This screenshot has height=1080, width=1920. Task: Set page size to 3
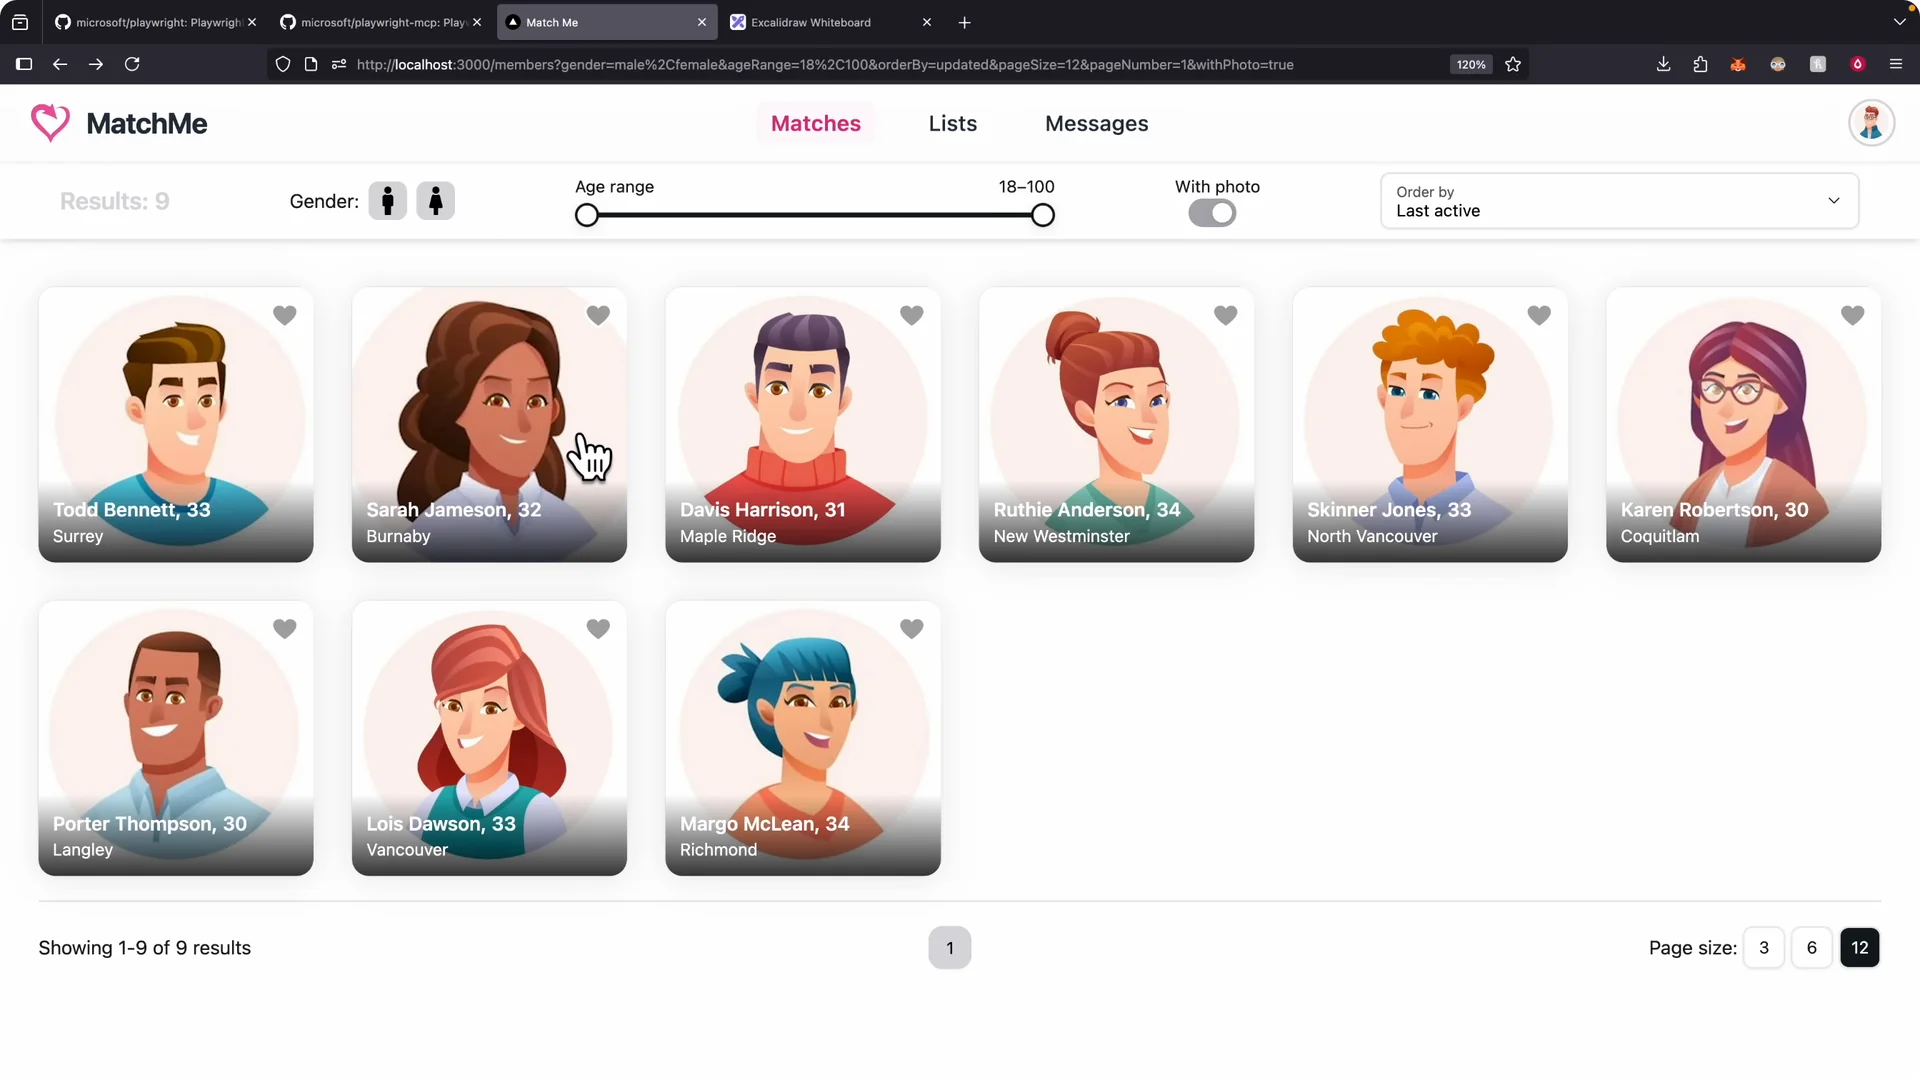click(x=1764, y=948)
